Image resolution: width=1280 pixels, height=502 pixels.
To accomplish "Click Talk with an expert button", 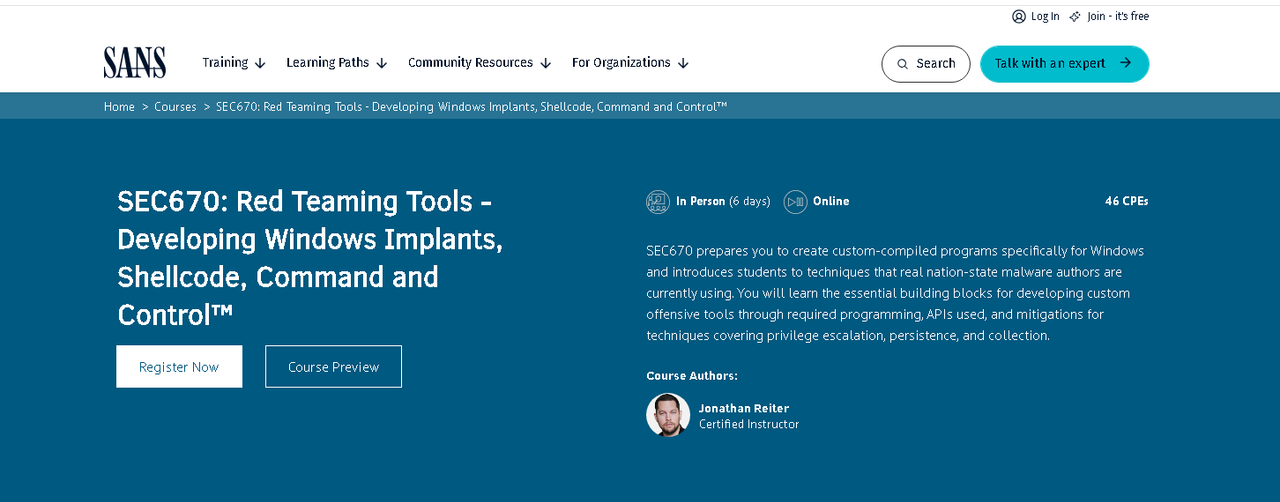I will click(1065, 64).
